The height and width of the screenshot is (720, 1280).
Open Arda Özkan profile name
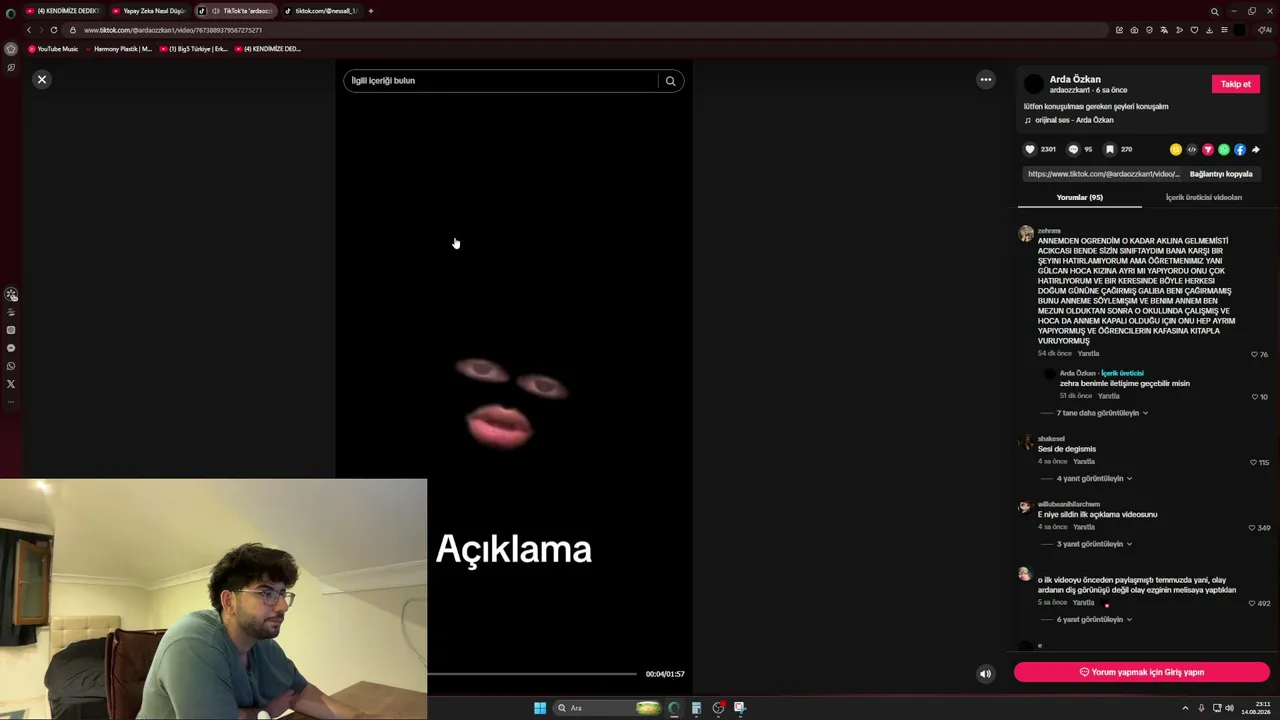click(1075, 79)
